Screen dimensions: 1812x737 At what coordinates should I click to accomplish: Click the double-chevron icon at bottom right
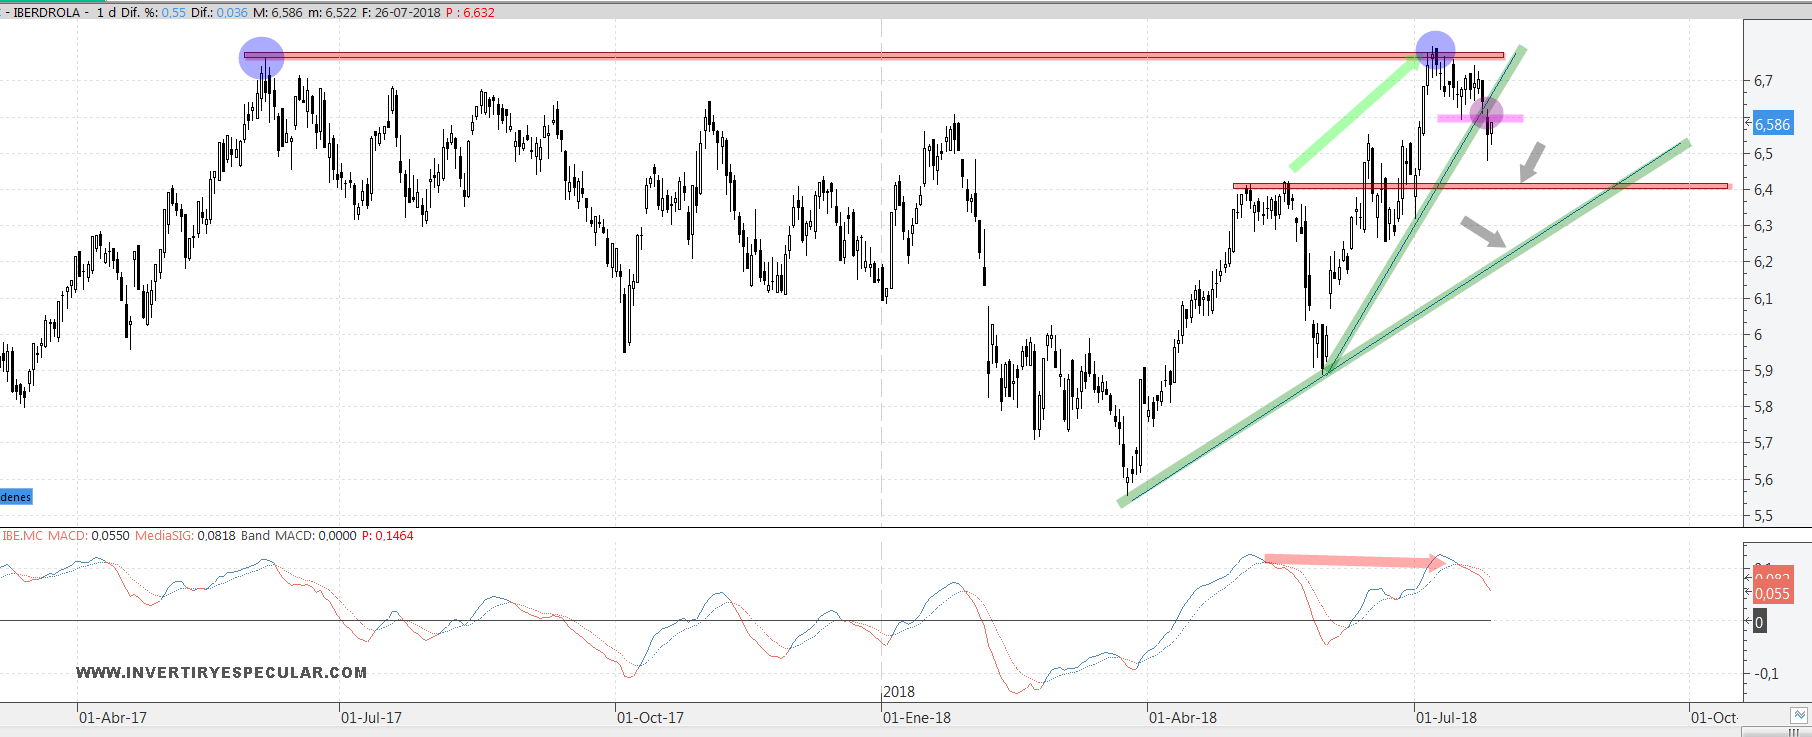[x=1800, y=716]
